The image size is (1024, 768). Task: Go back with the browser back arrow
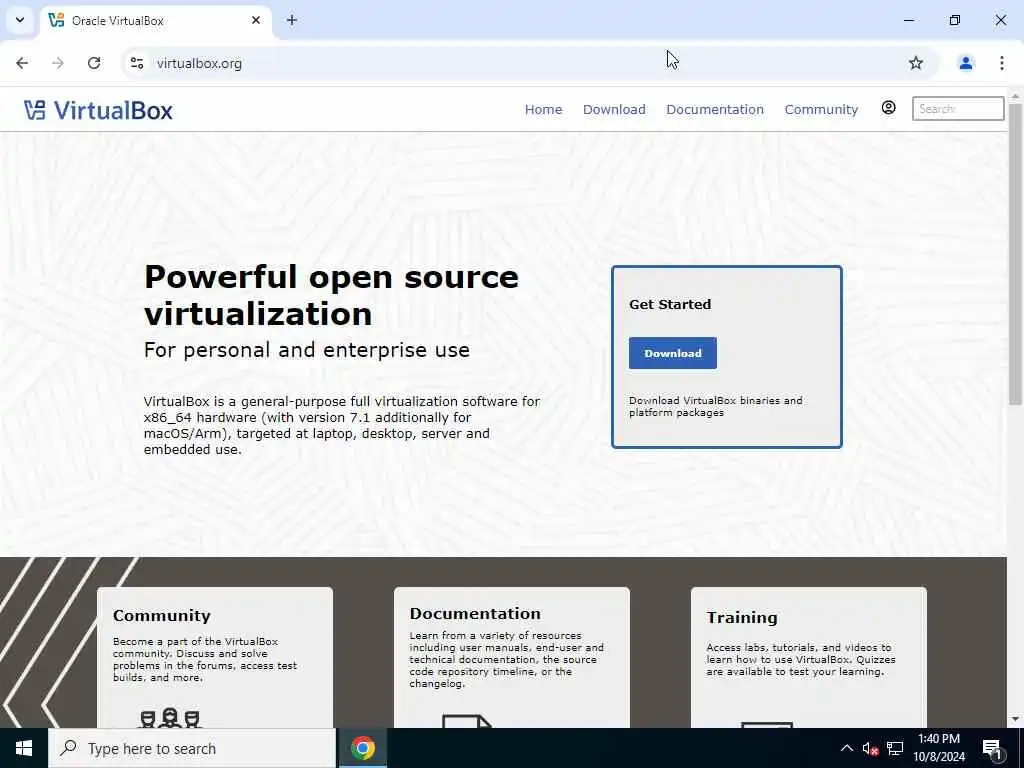click(22, 63)
